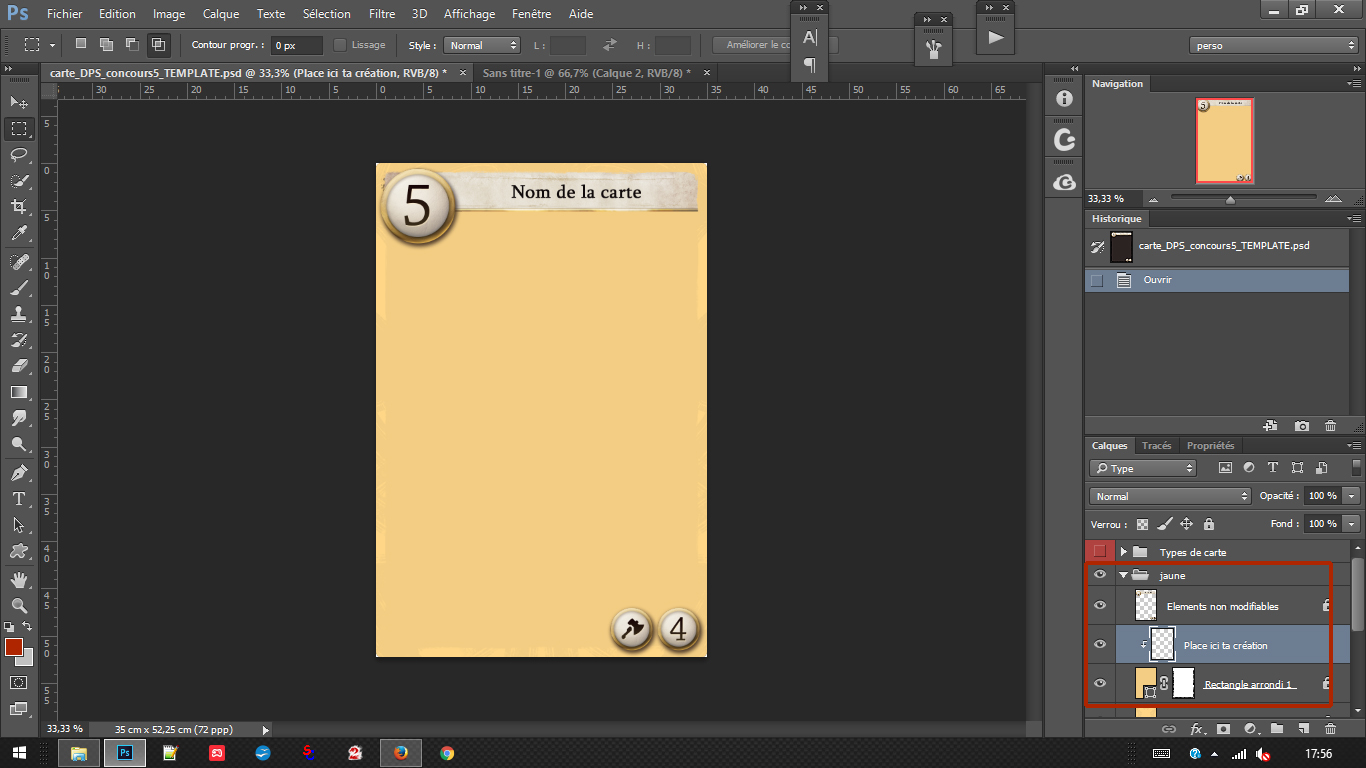Toggle visibility of the jaune group
The image size is (1366, 768).
pyautogui.click(x=1100, y=575)
